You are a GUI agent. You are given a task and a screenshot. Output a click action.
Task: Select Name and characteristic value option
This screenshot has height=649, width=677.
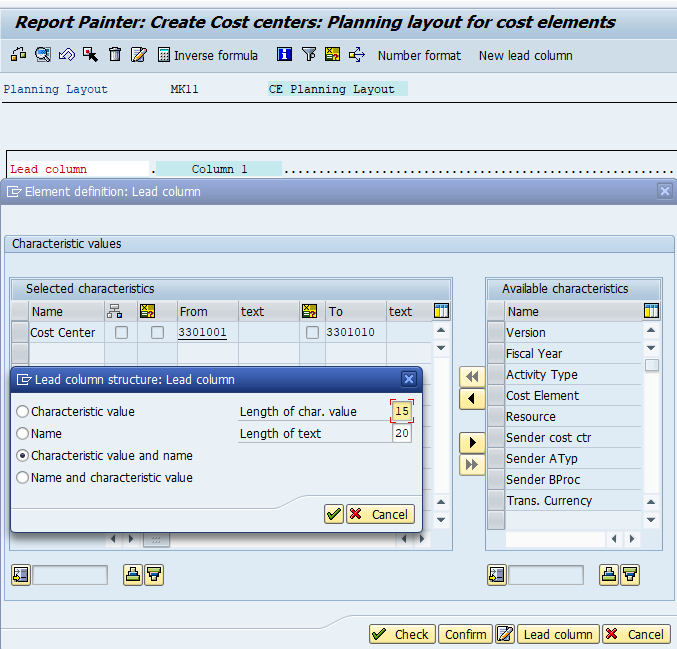(23, 478)
